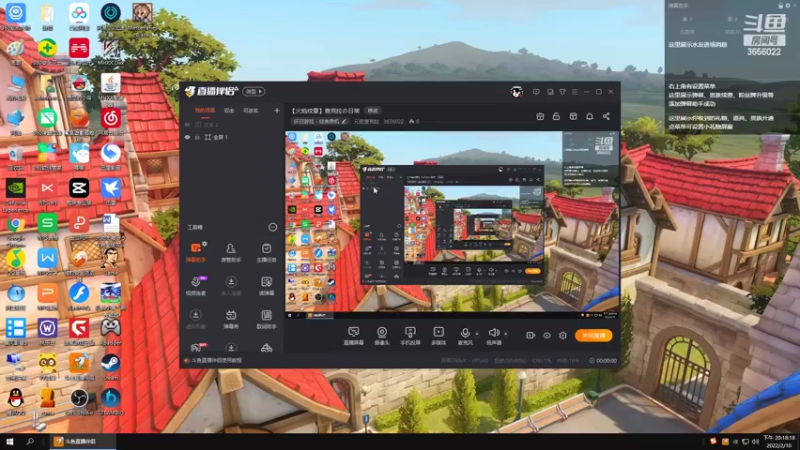Image resolution: width=800 pixels, height=450 pixels.
Task: Expand speaker options arrow
Action: click(x=506, y=334)
